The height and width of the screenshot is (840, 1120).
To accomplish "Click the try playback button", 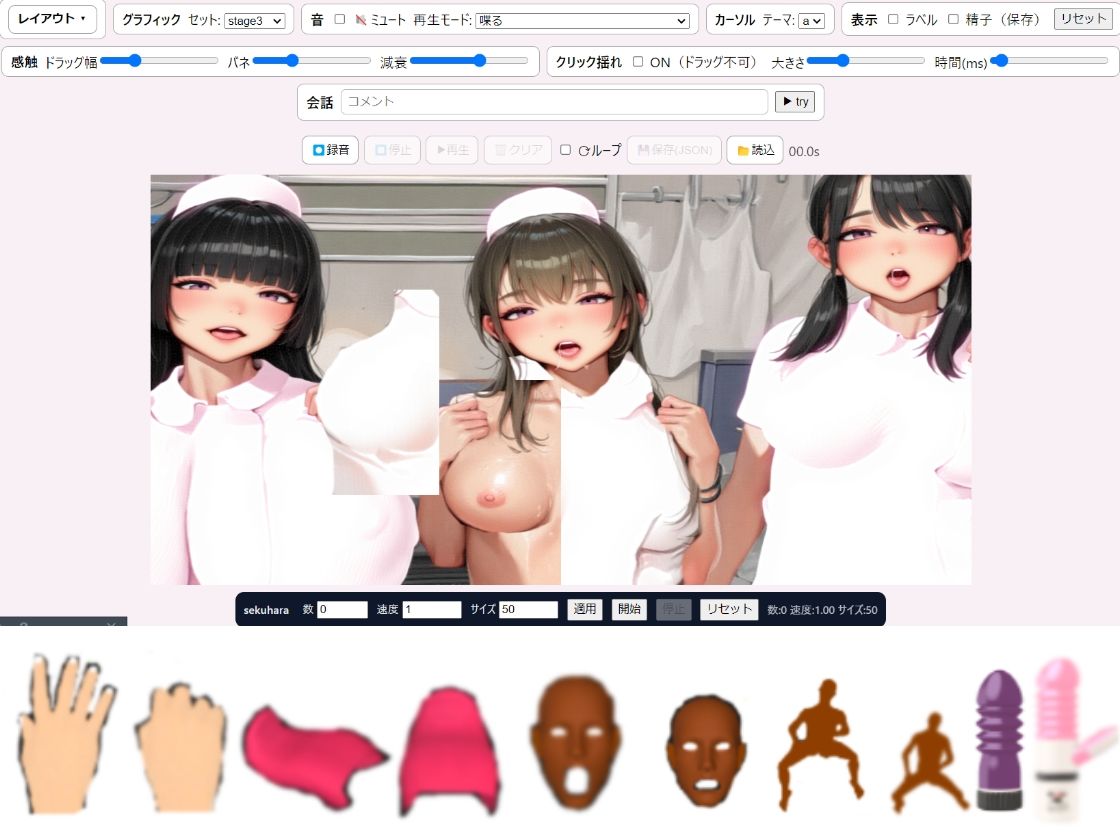I will tap(795, 101).
